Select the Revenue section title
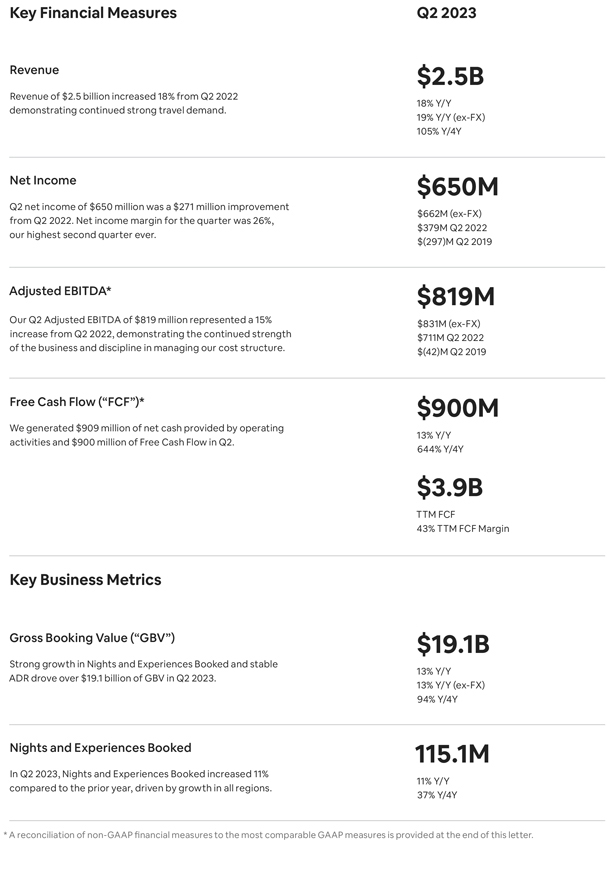 [34, 70]
